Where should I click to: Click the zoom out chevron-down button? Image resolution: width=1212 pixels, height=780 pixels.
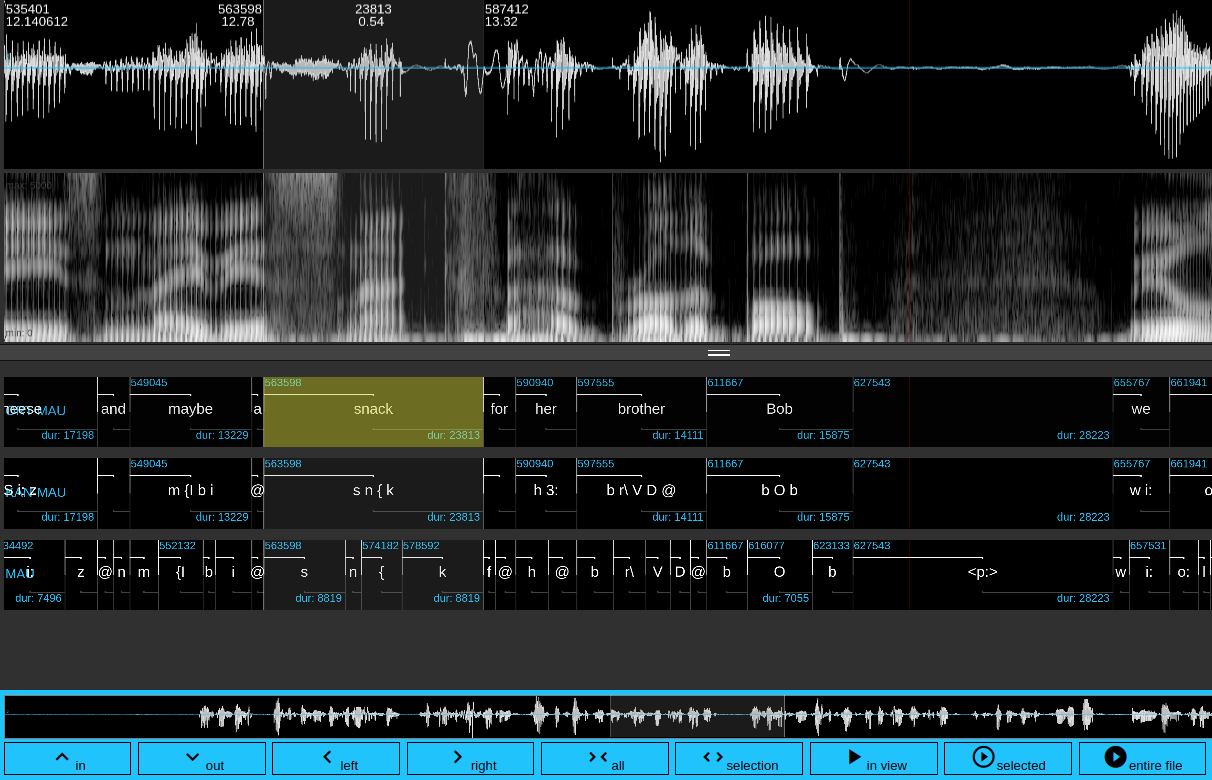pyautogui.click(x=201, y=758)
